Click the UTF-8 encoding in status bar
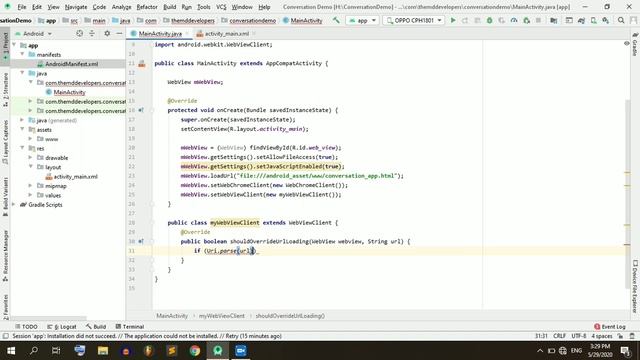This screenshot has width=640, height=360. (579, 336)
